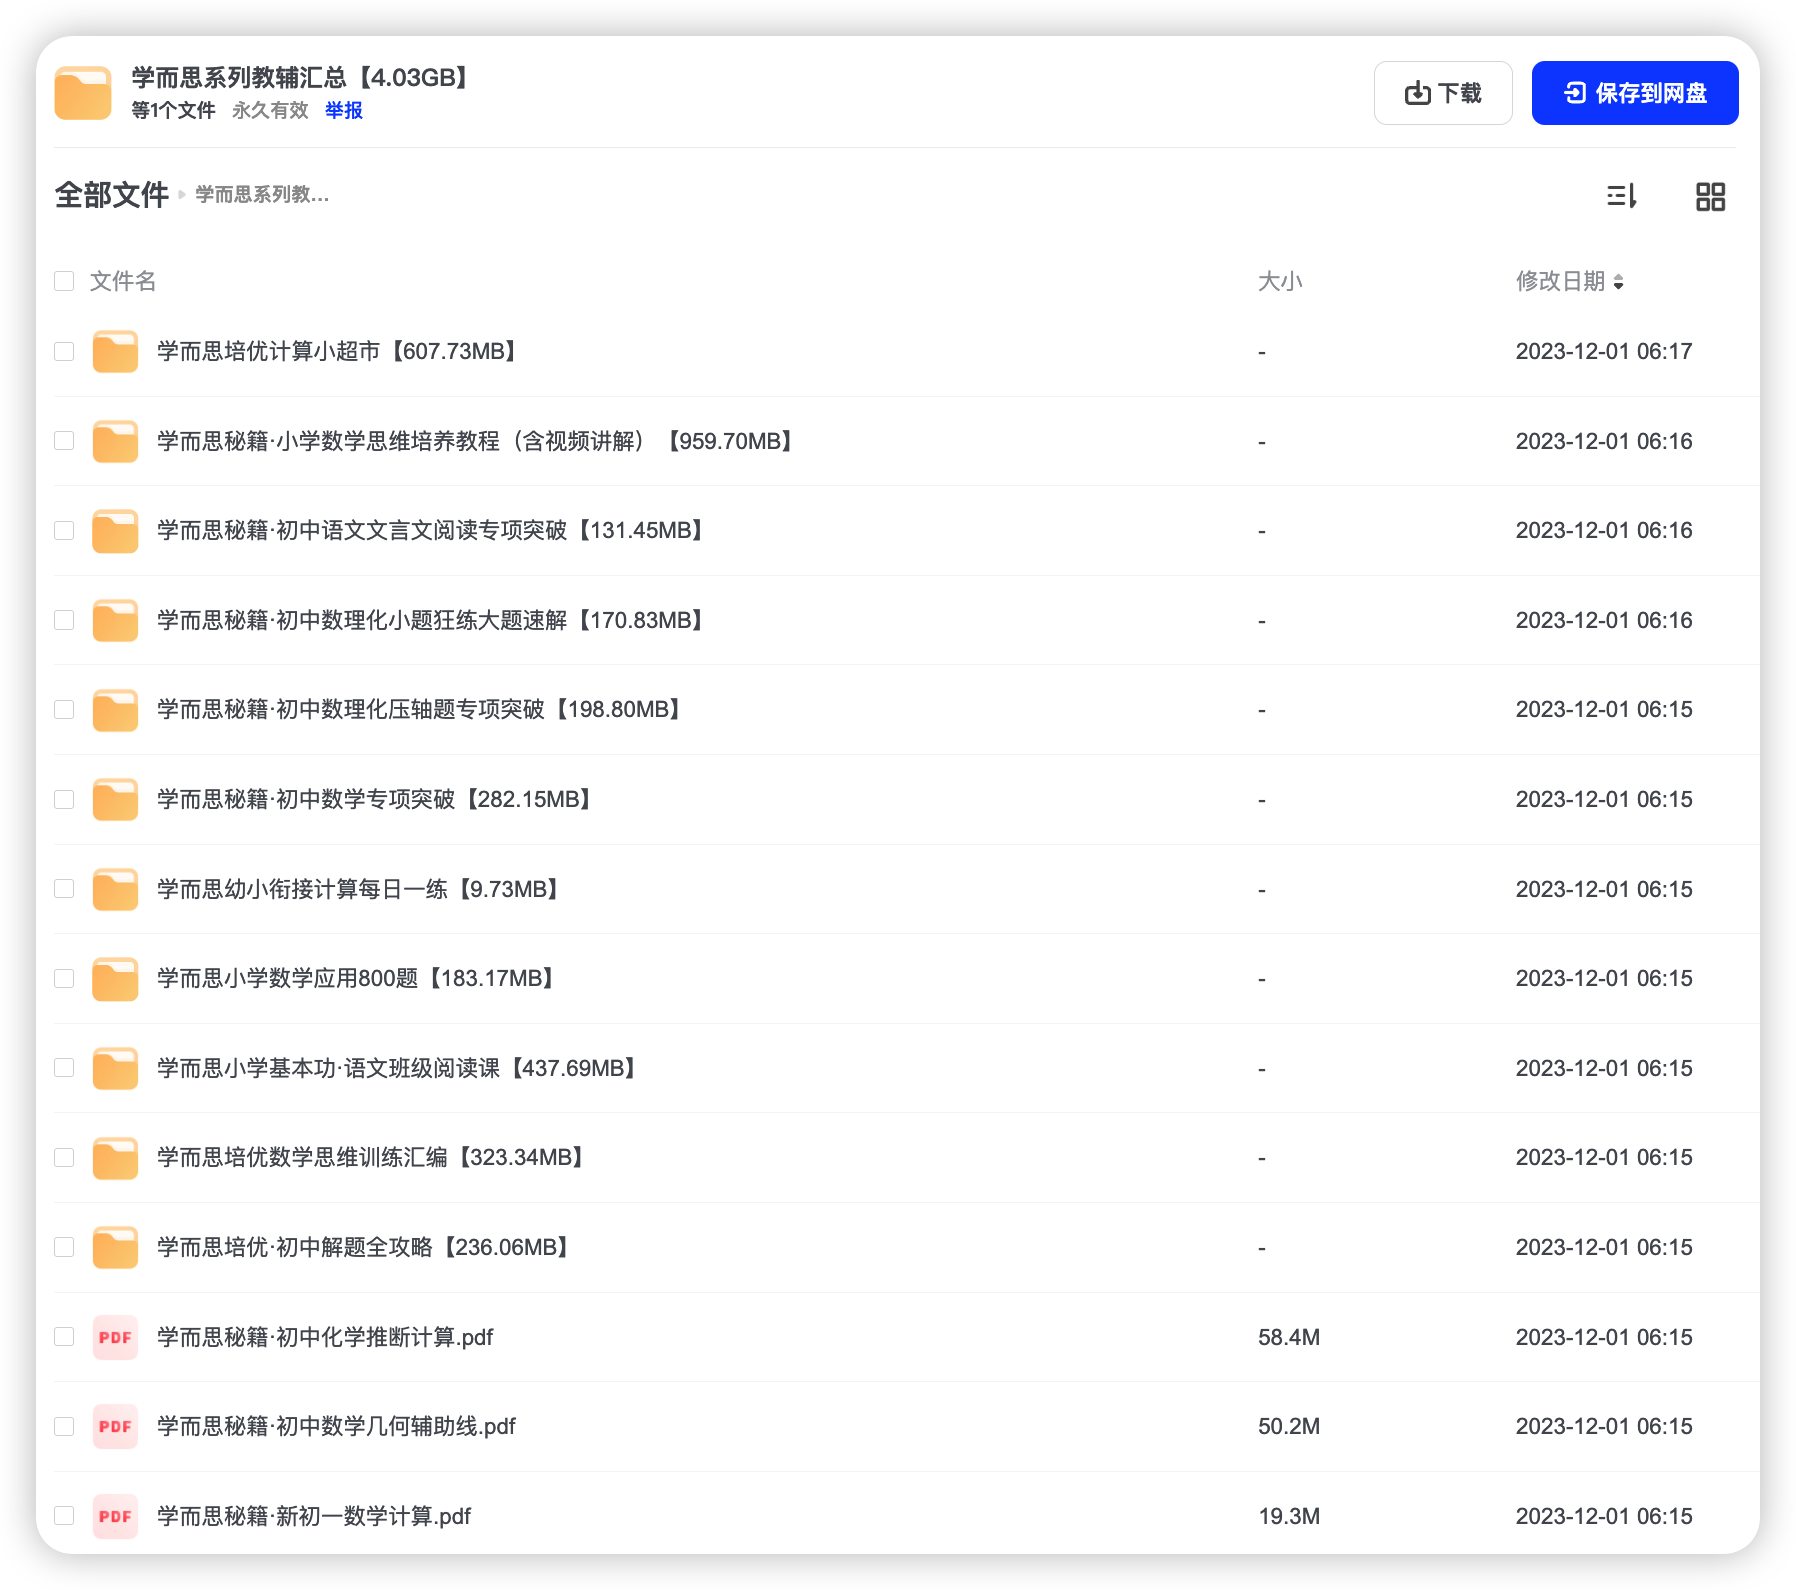1796x1590 pixels.
Task: Click the 大小 column header
Action: [x=1280, y=281]
